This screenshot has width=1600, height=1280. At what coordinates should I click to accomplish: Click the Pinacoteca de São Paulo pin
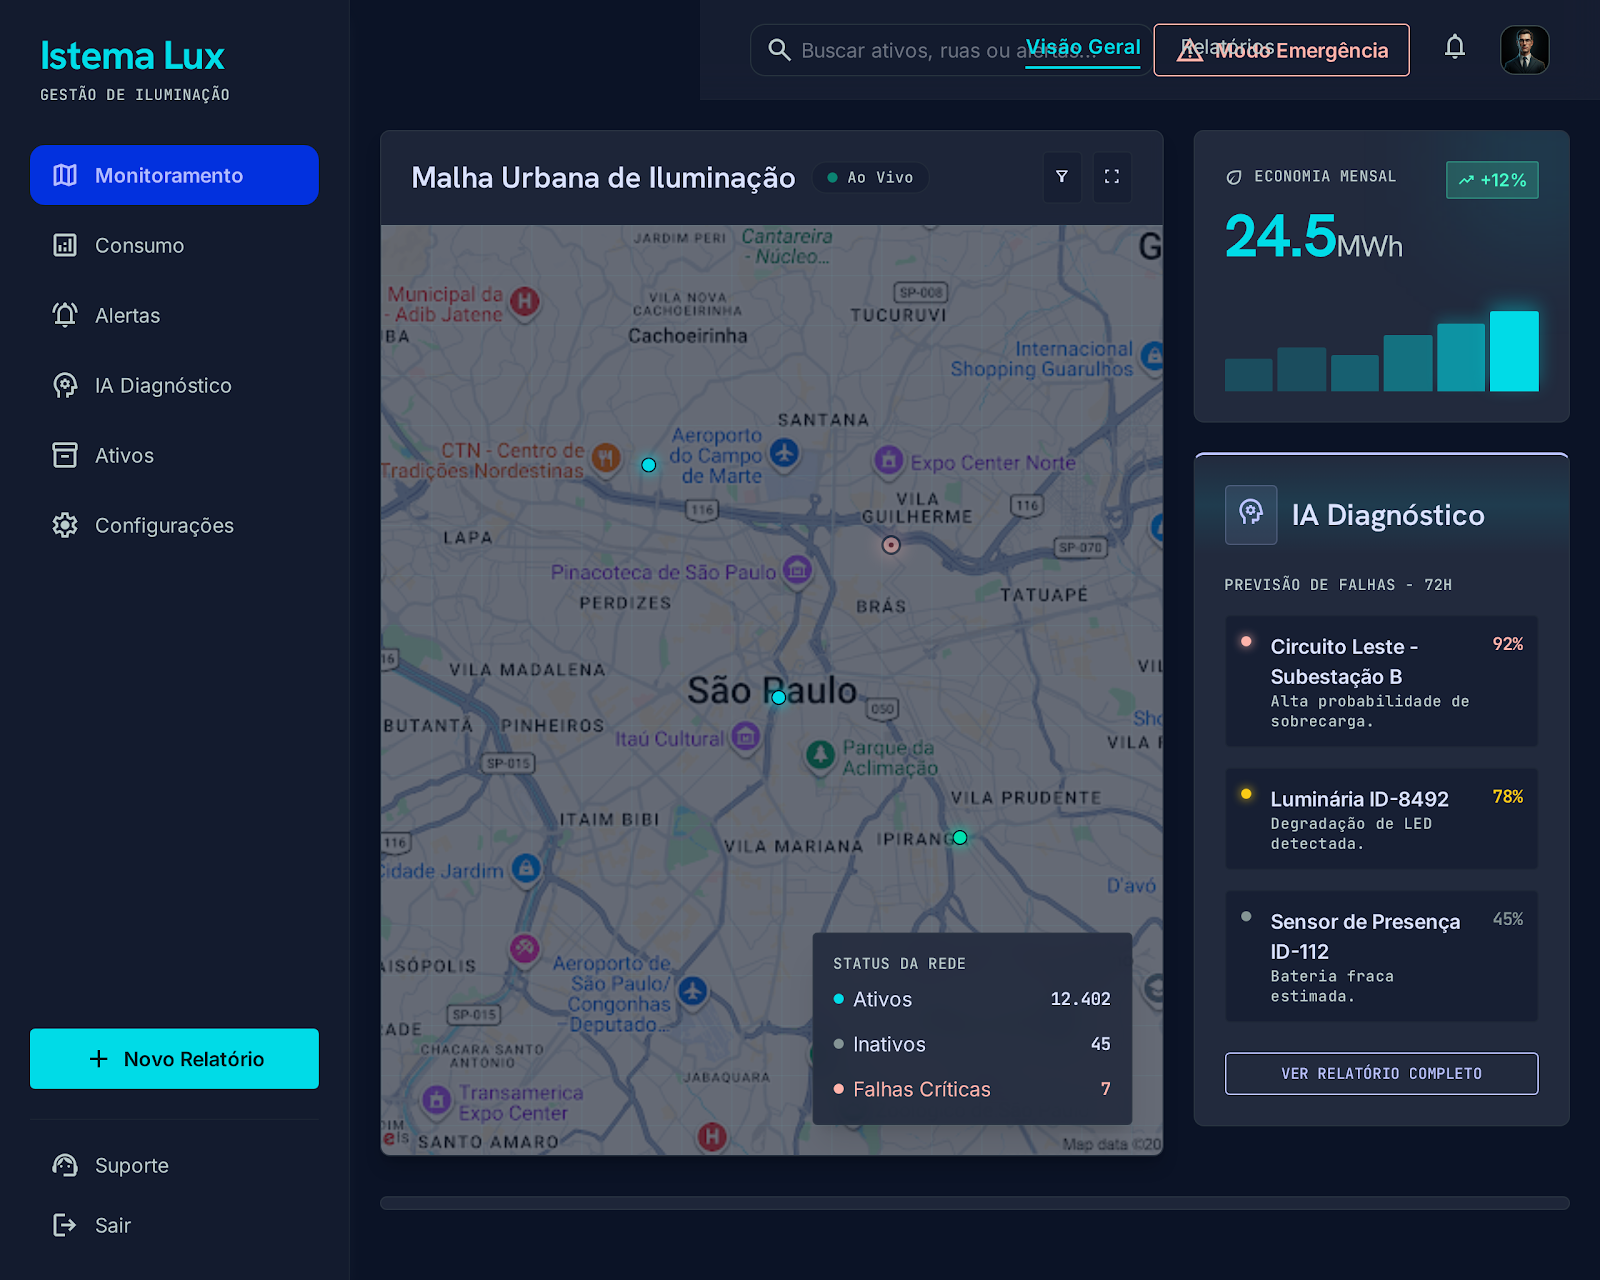(x=797, y=570)
